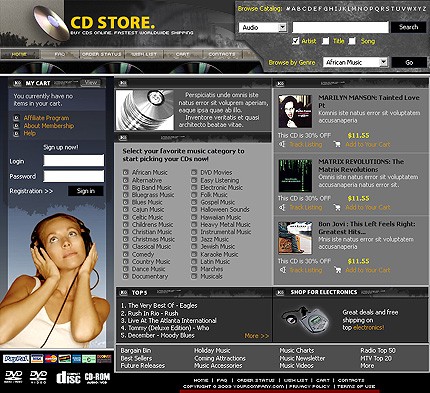Open footer Privacy Policy link
Screen dimensions: 430x393
(310, 386)
